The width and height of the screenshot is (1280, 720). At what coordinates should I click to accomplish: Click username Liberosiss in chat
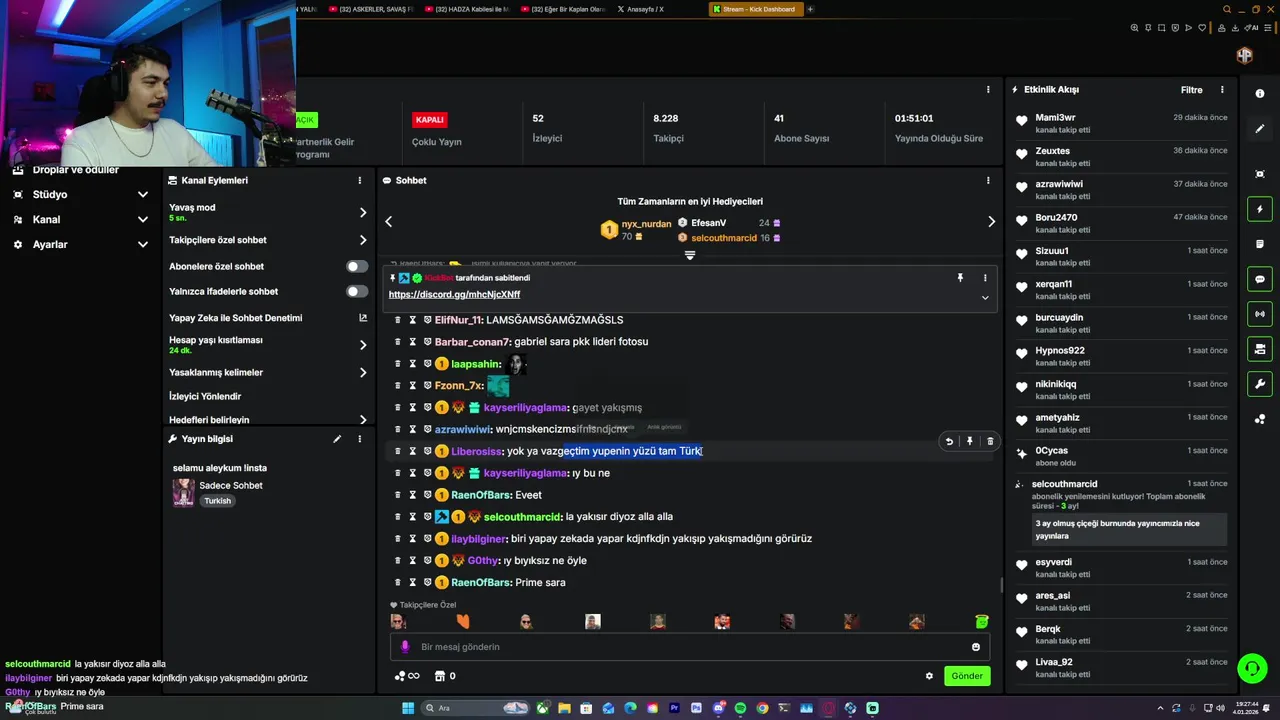pos(477,452)
